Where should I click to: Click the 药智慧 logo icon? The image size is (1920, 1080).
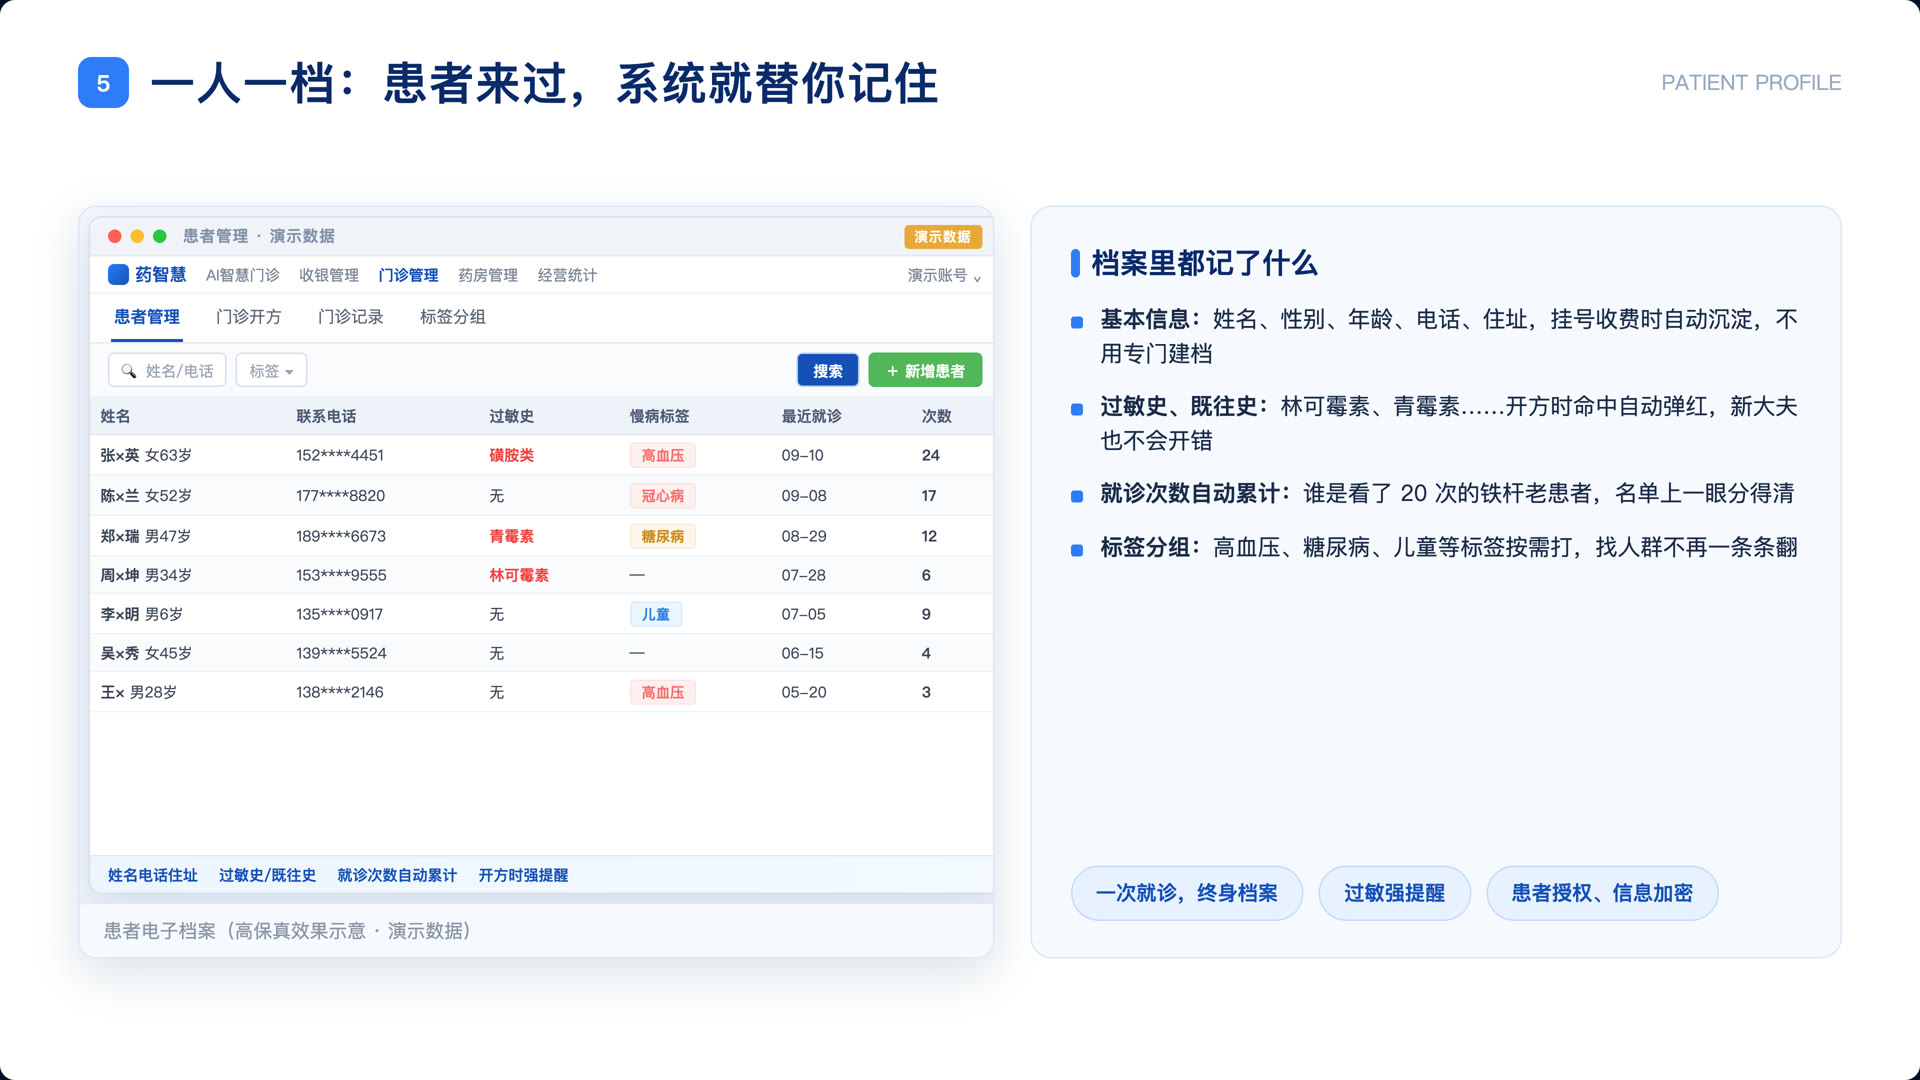tap(118, 274)
